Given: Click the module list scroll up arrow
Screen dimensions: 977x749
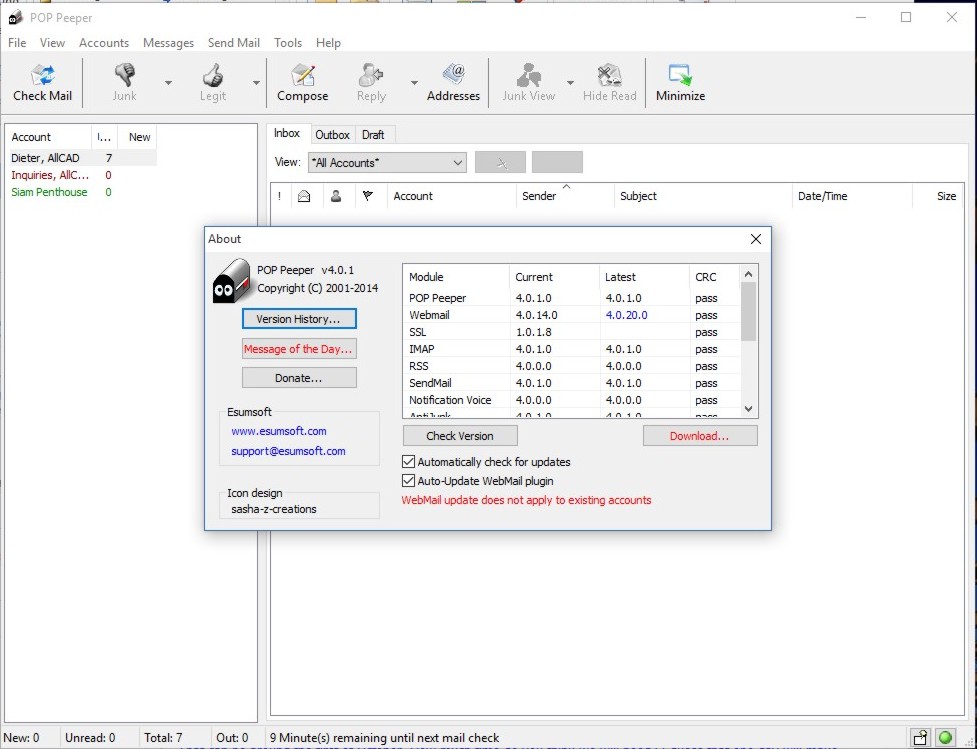Looking at the screenshot, I should [748, 274].
